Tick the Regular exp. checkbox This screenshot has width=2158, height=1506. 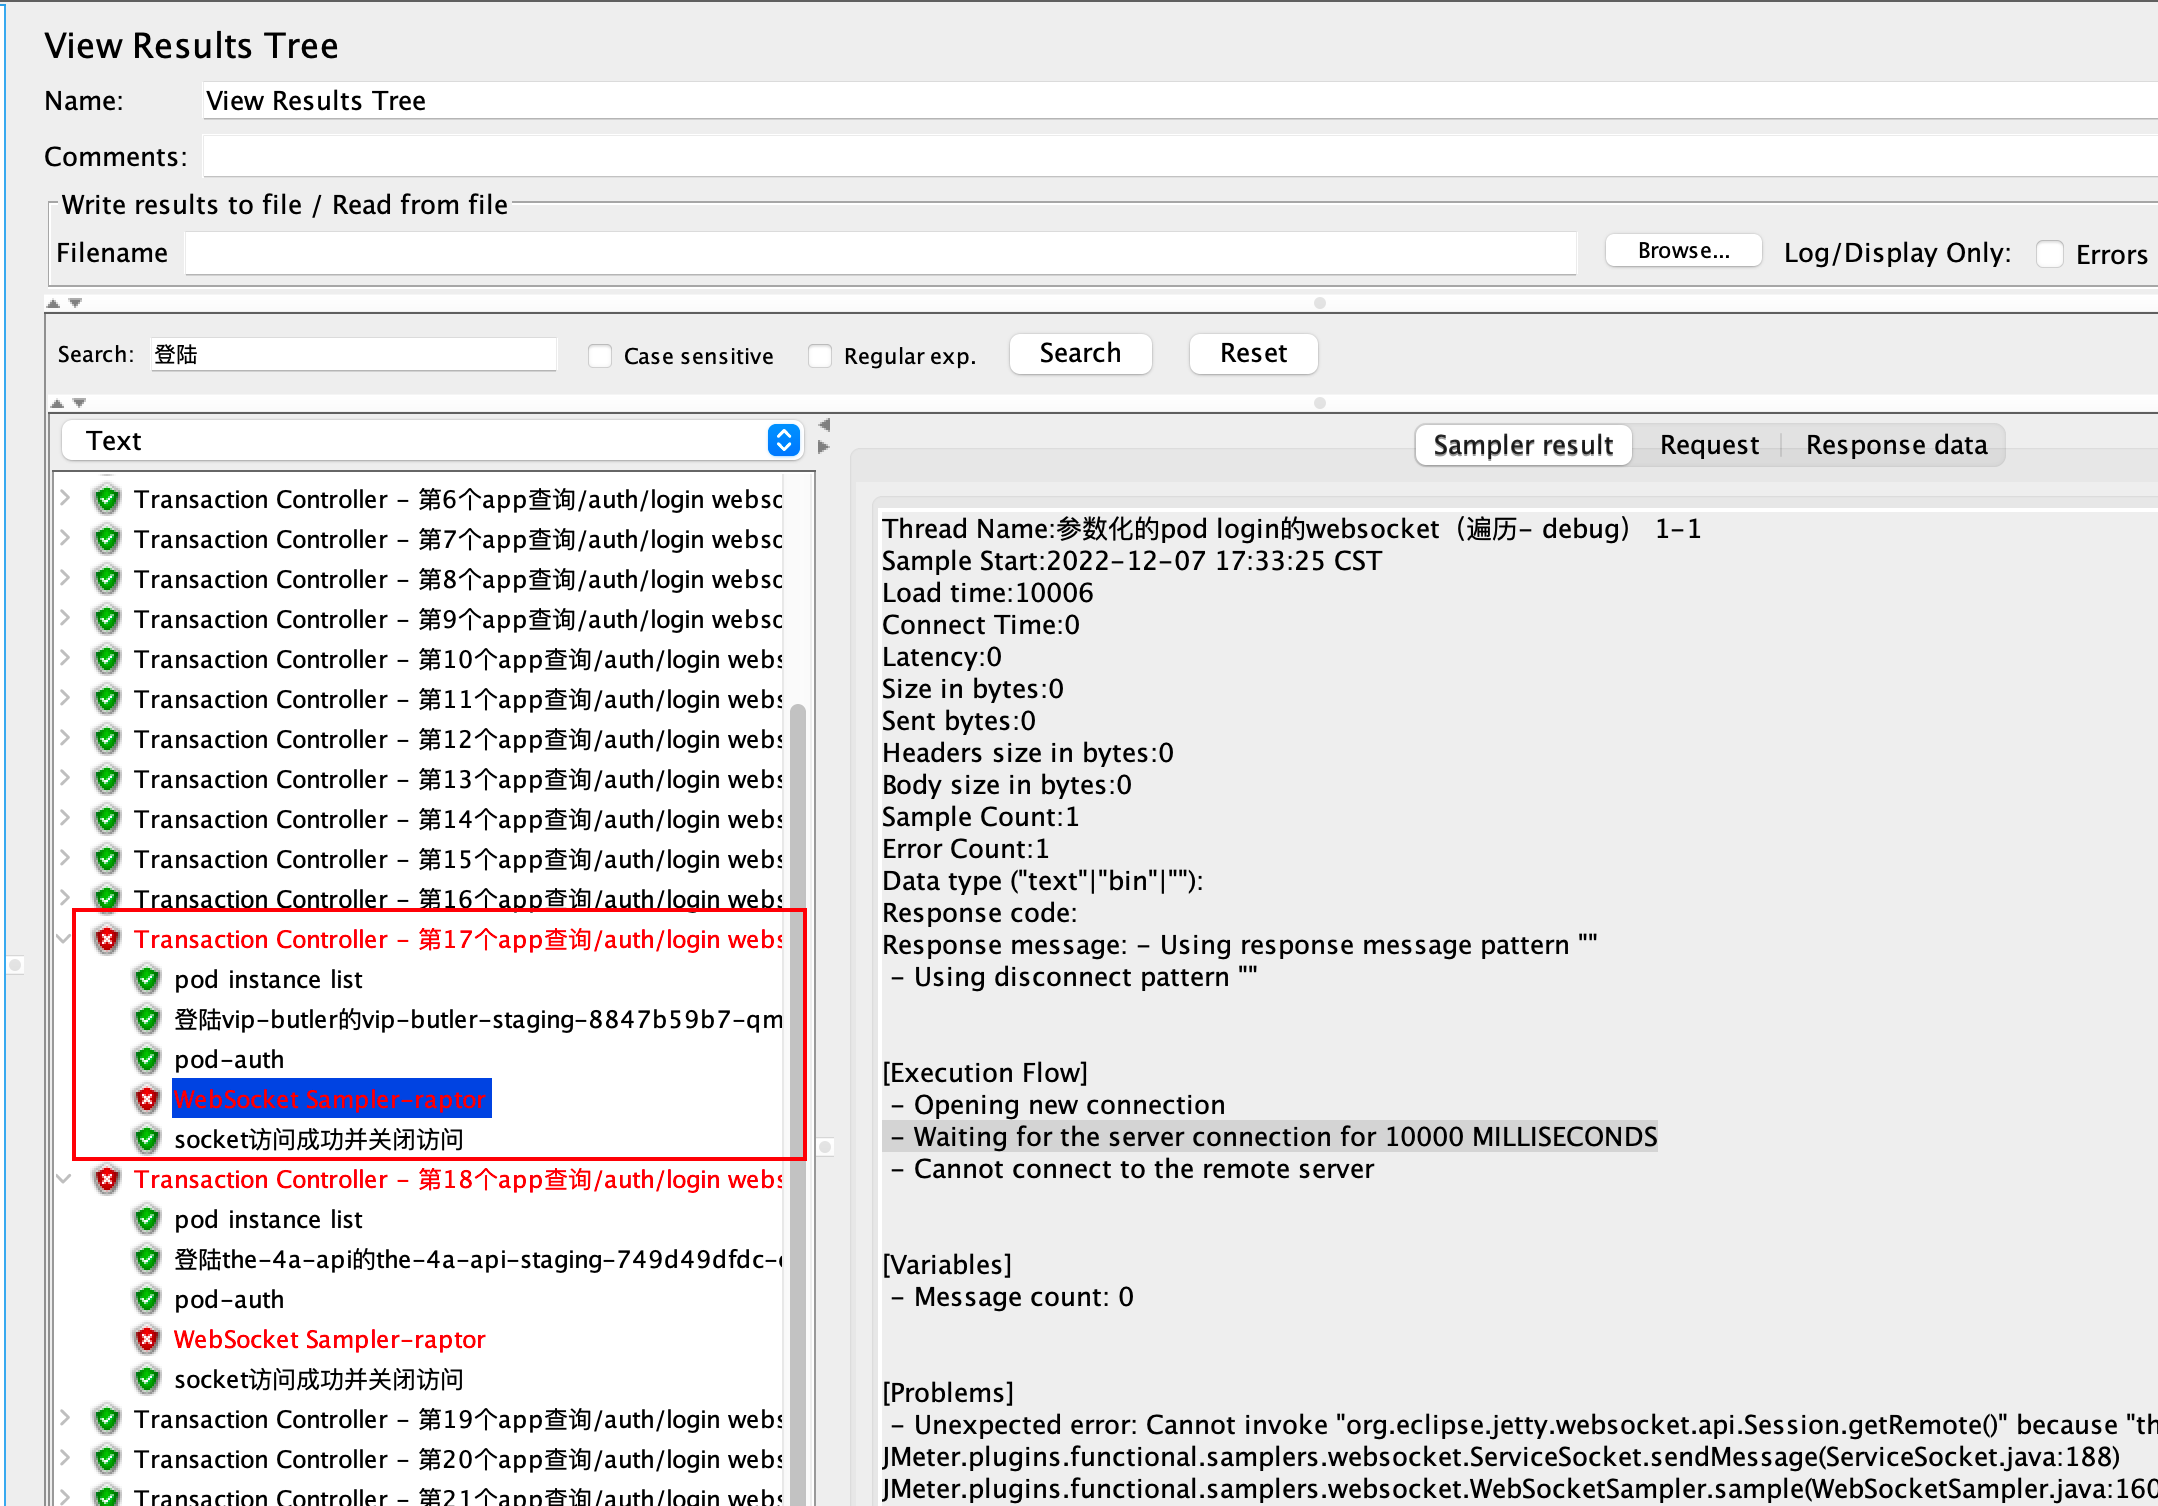click(x=820, y=356)
